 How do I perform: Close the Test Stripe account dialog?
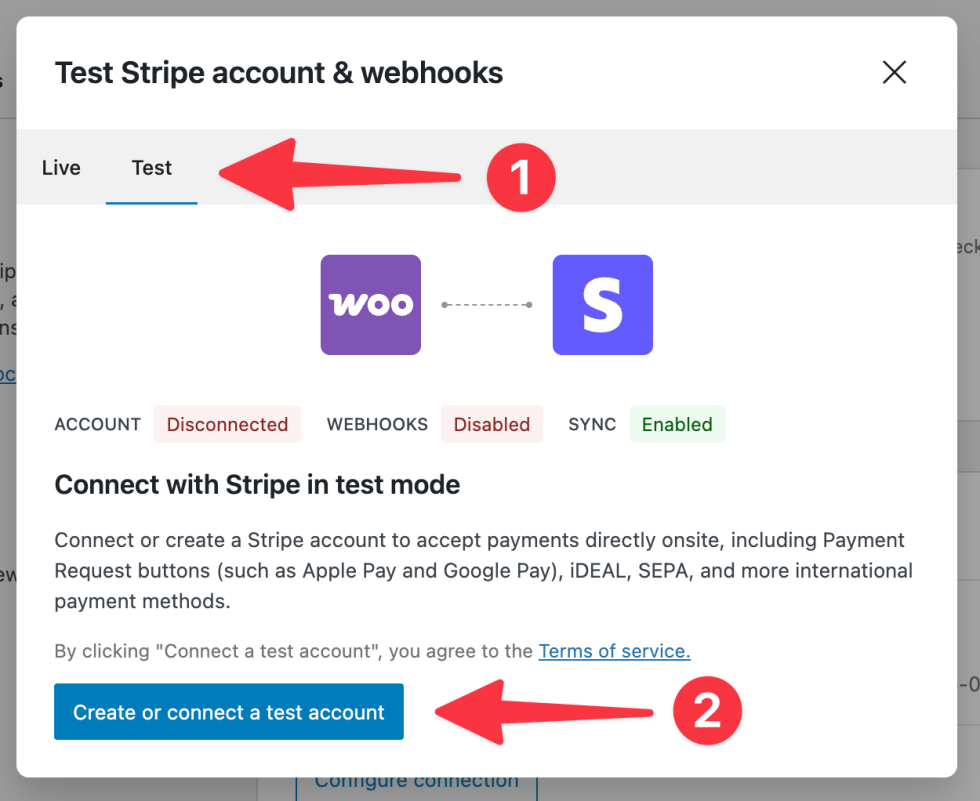(894, 72)
